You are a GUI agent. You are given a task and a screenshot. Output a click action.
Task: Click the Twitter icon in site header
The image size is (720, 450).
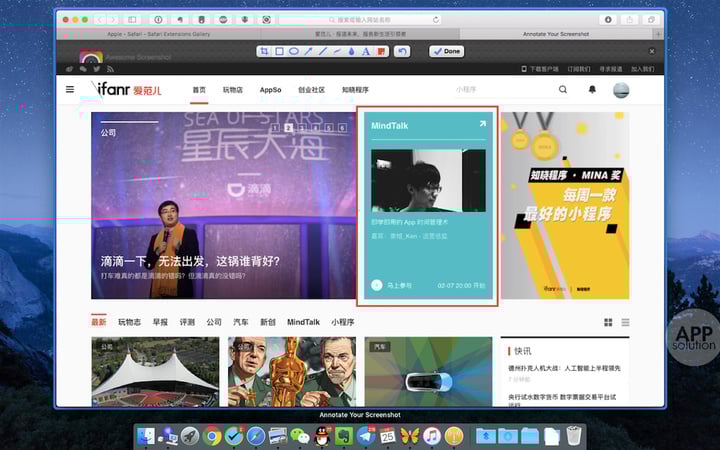pos(97,69)
